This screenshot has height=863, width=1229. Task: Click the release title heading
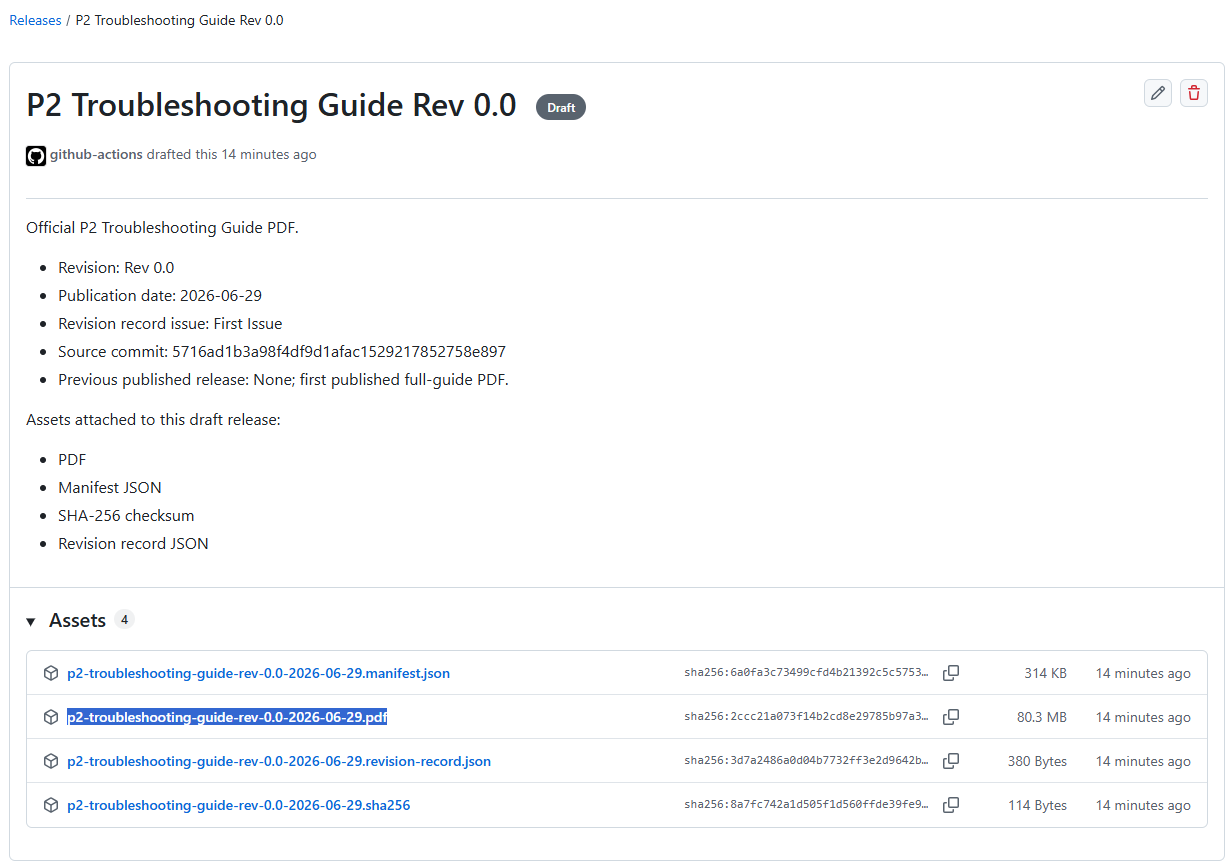click(271, 105)
